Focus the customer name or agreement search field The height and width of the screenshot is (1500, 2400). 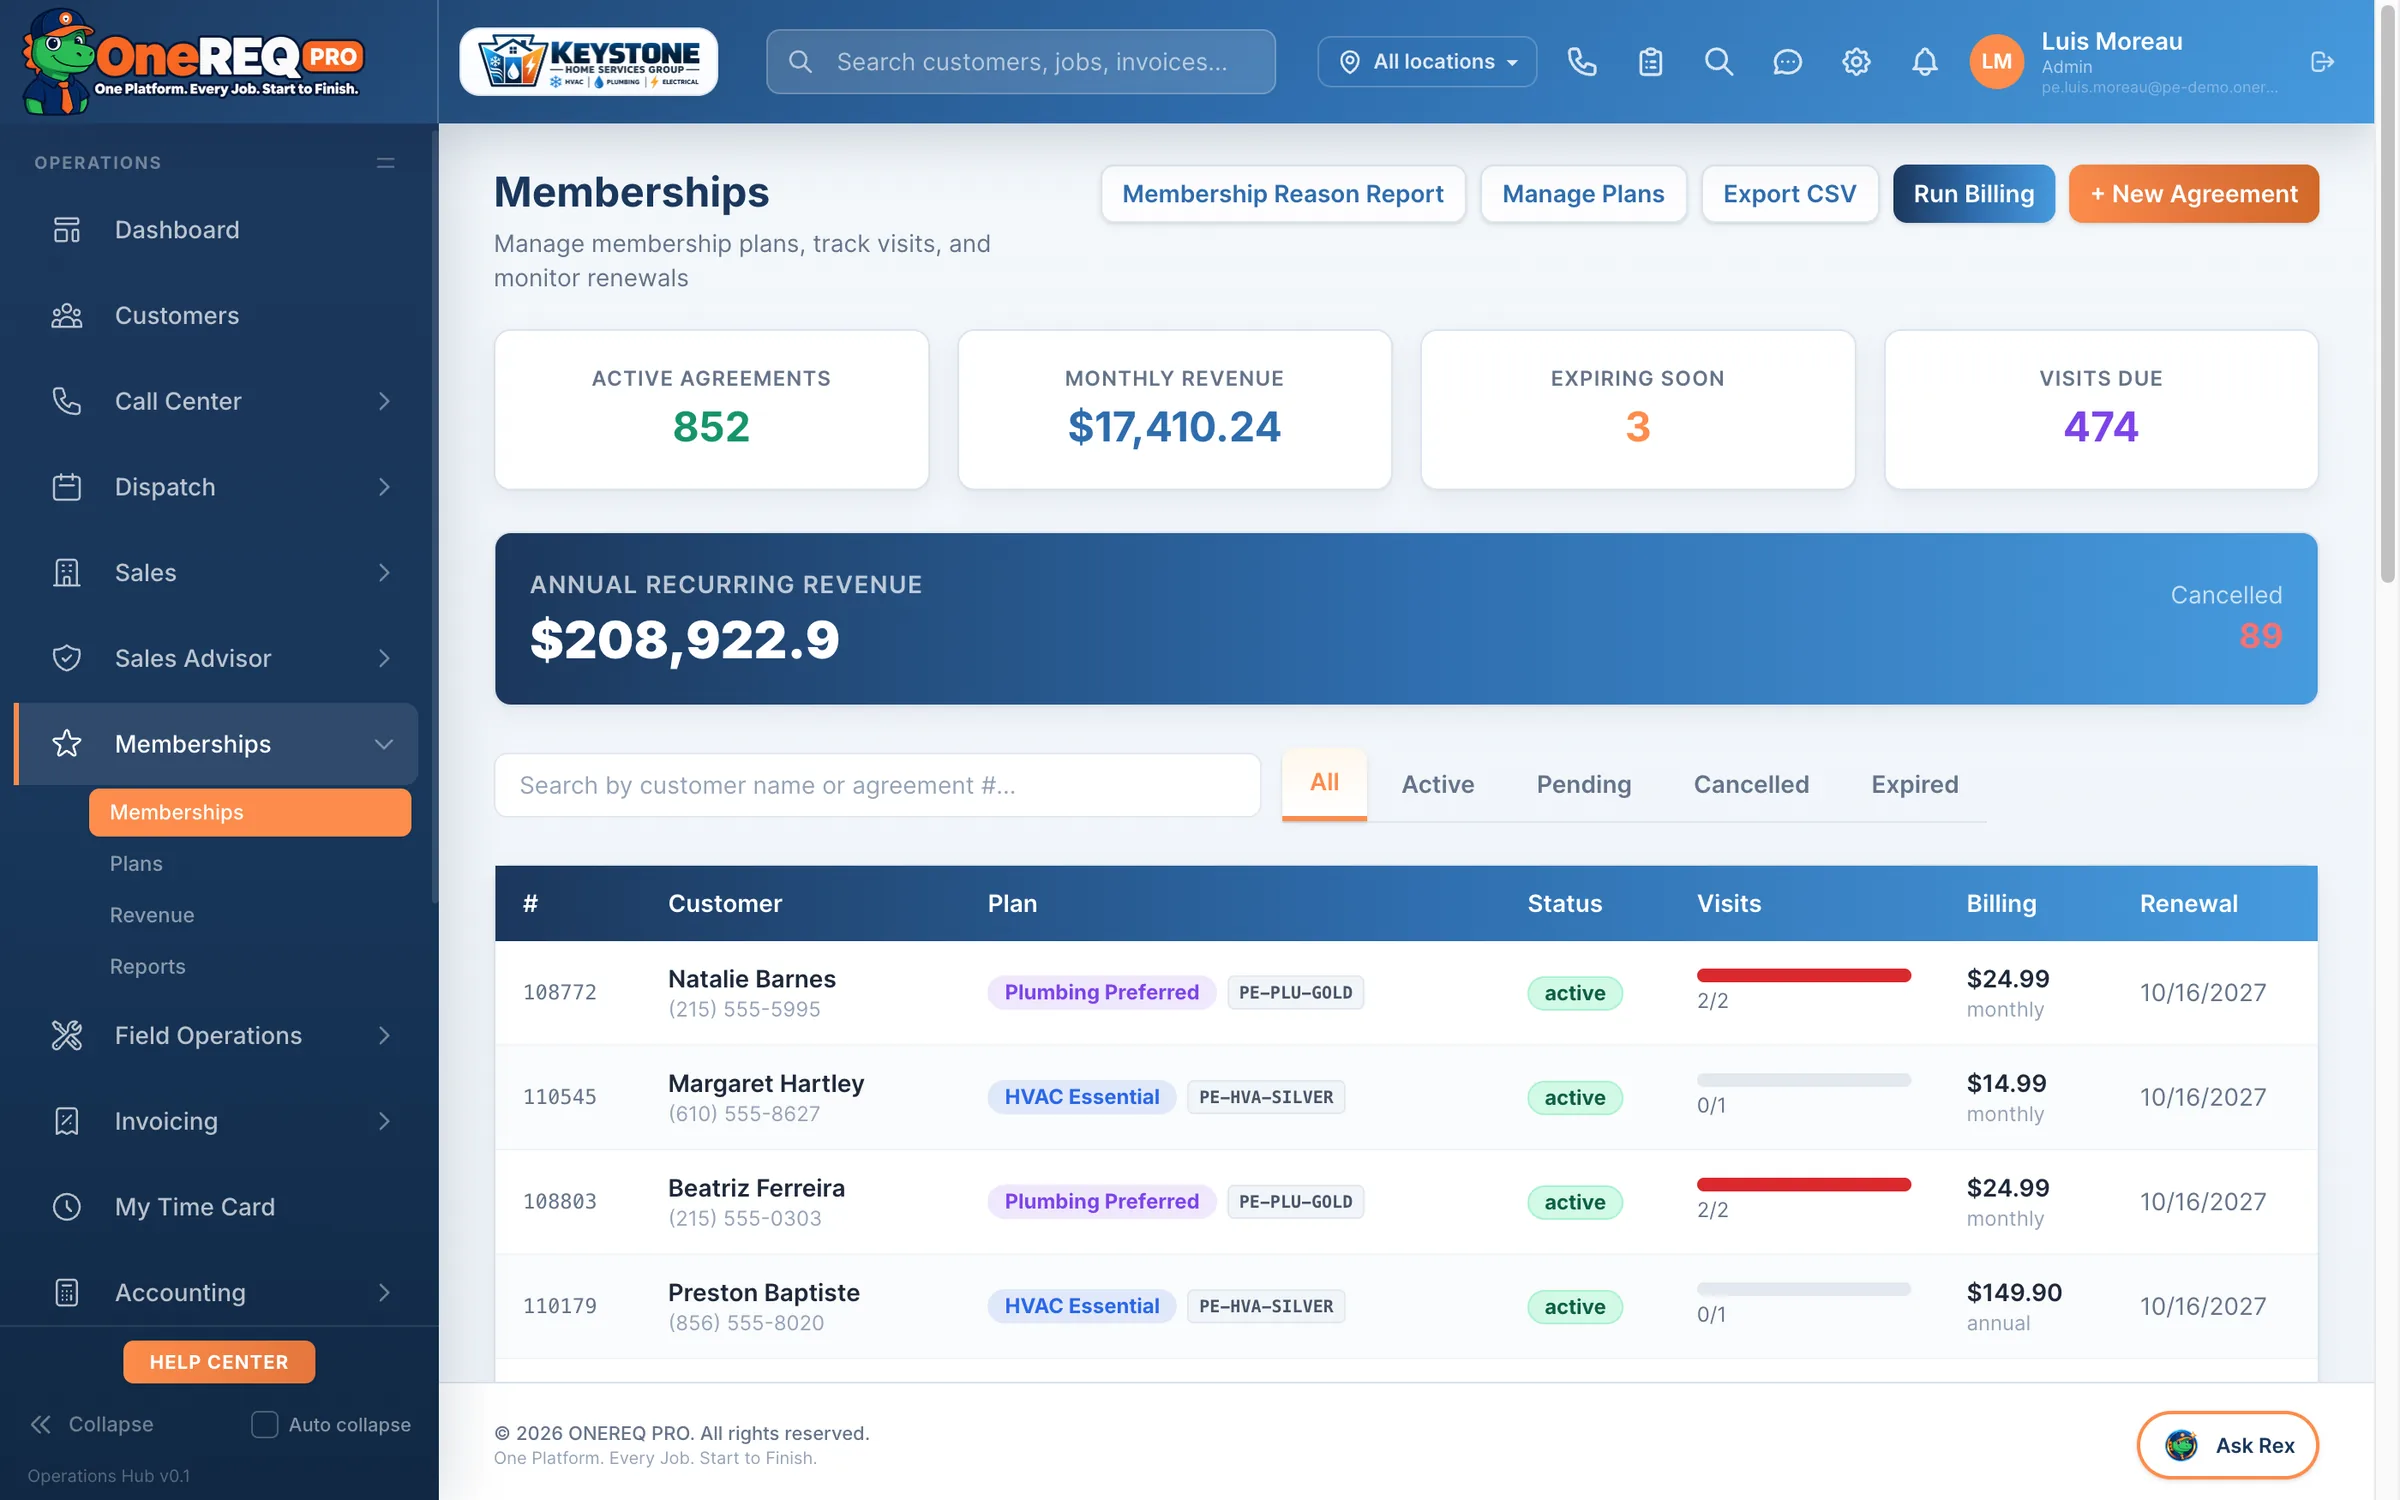pyautogui.click(x=877, y=786)
